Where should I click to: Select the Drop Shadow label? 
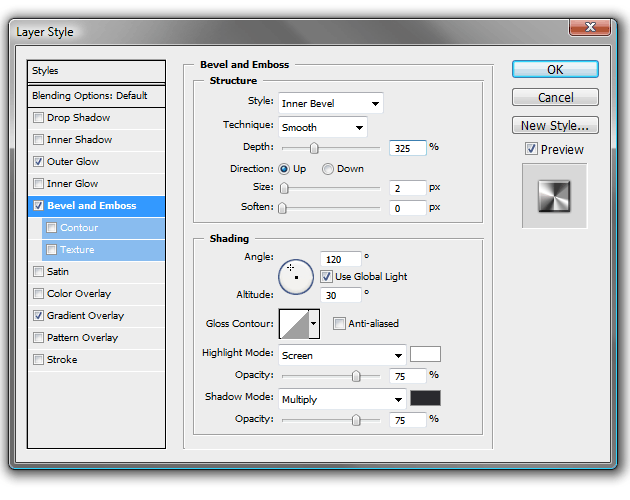point(78,118)
